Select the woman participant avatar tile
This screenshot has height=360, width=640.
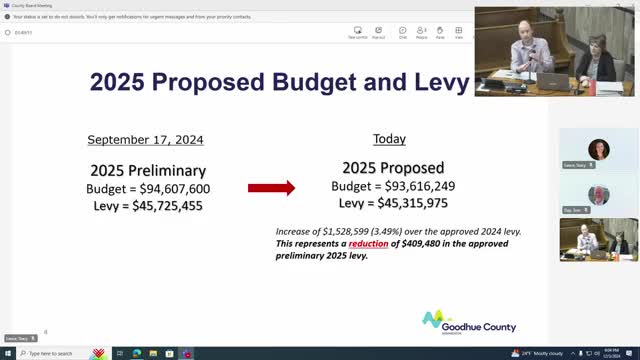click(x=599, y=149)
